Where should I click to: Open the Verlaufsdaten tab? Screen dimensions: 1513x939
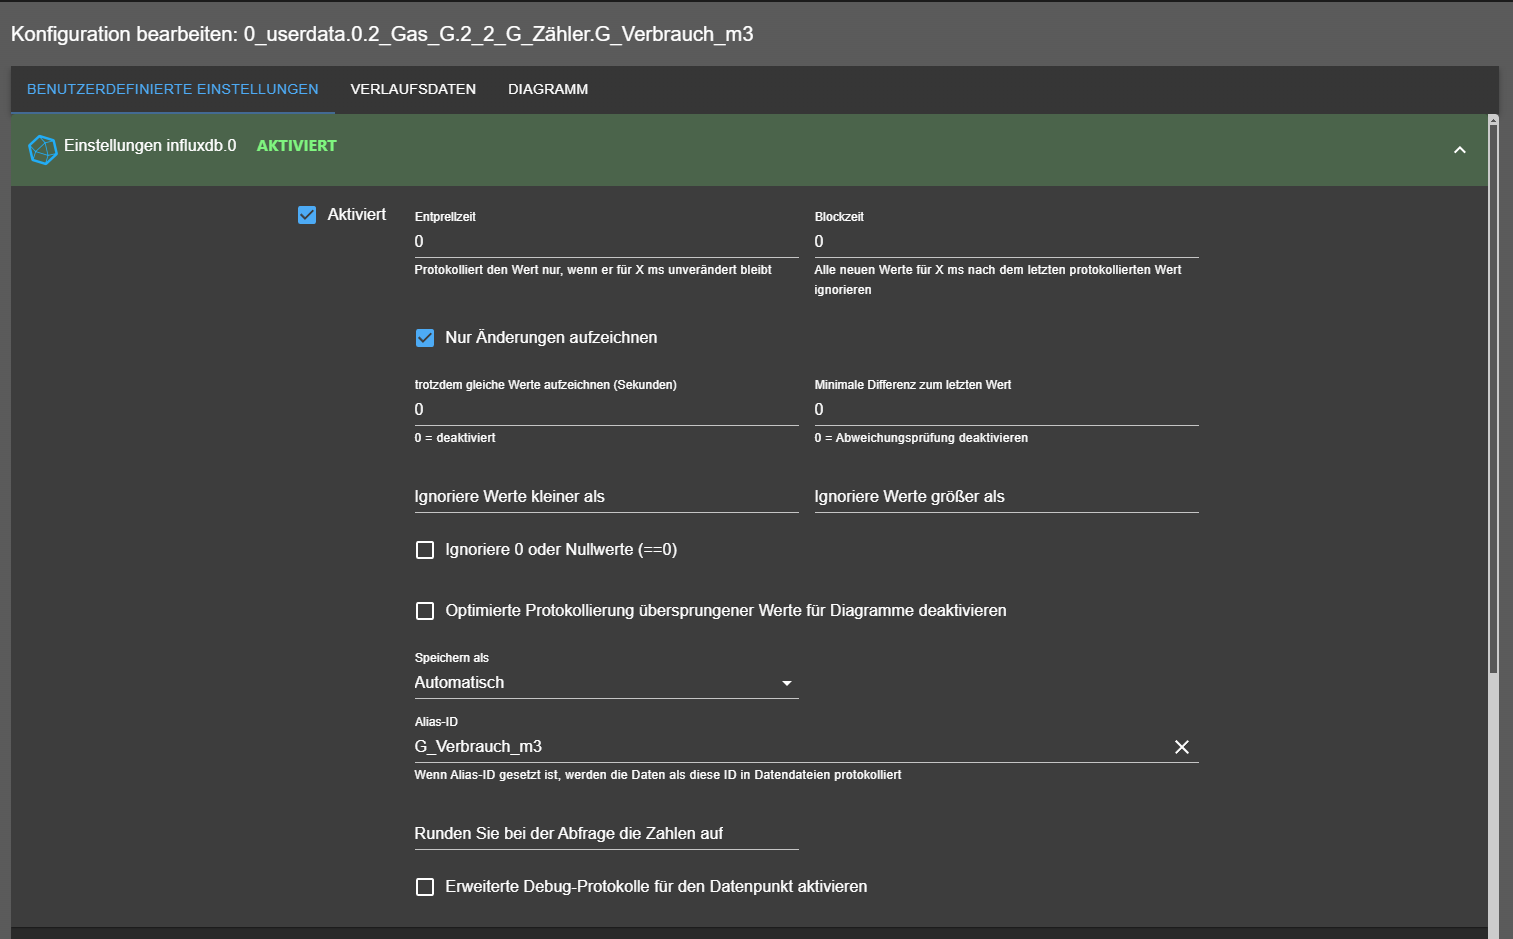(x=413, y=89)
